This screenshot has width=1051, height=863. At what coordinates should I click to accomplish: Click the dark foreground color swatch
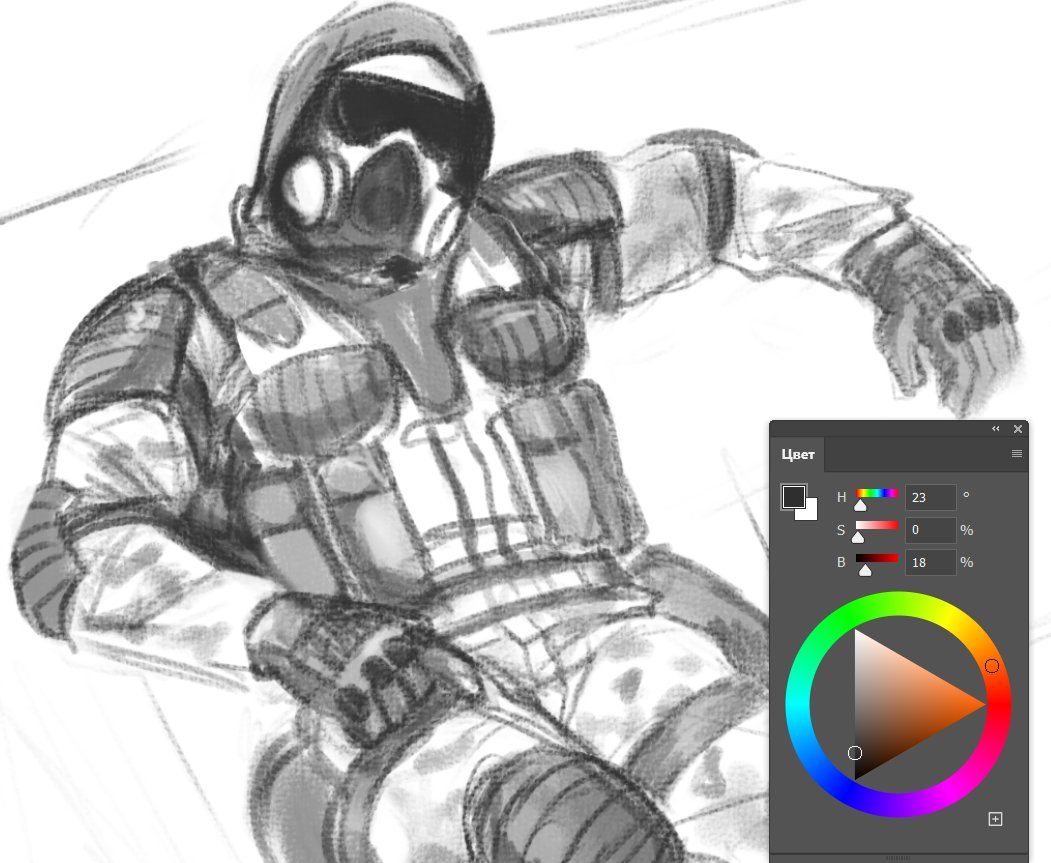(794, 497)
